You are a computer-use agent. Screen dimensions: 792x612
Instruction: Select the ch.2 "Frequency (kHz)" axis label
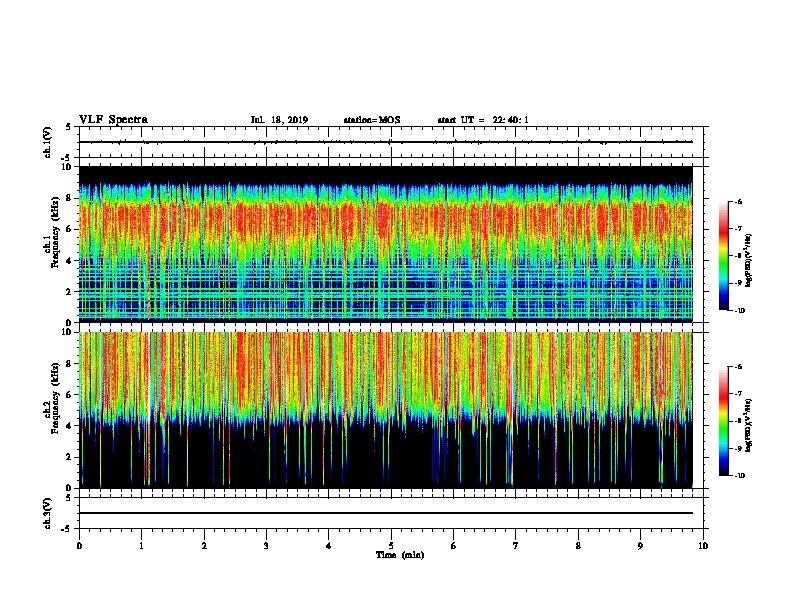[x=55, y=398]
